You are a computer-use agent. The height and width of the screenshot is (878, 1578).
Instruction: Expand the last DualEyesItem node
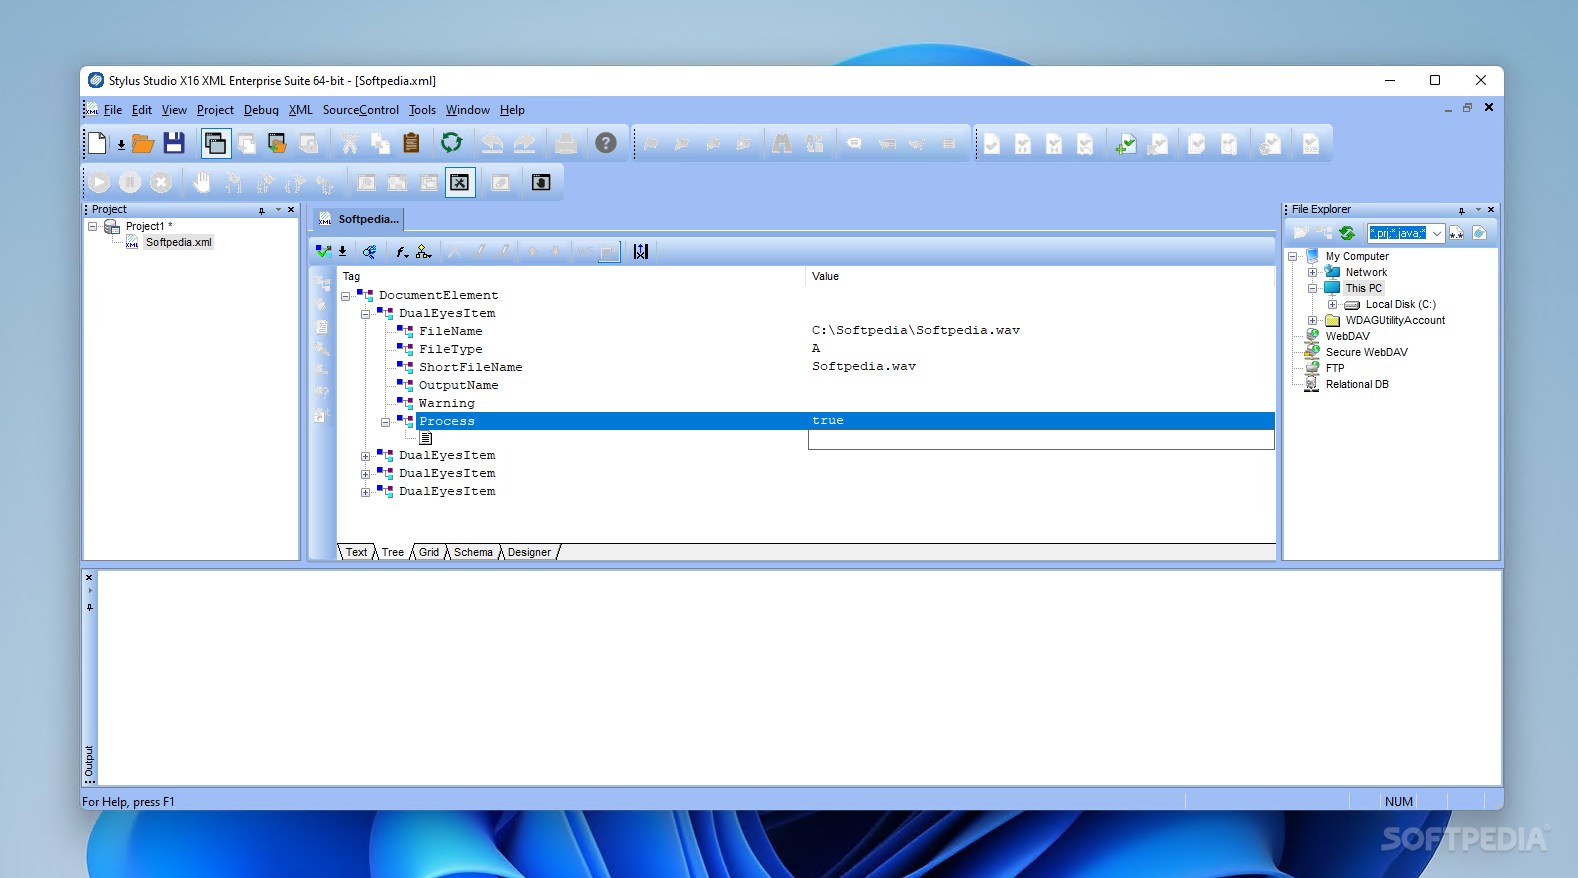pos(366,492)
